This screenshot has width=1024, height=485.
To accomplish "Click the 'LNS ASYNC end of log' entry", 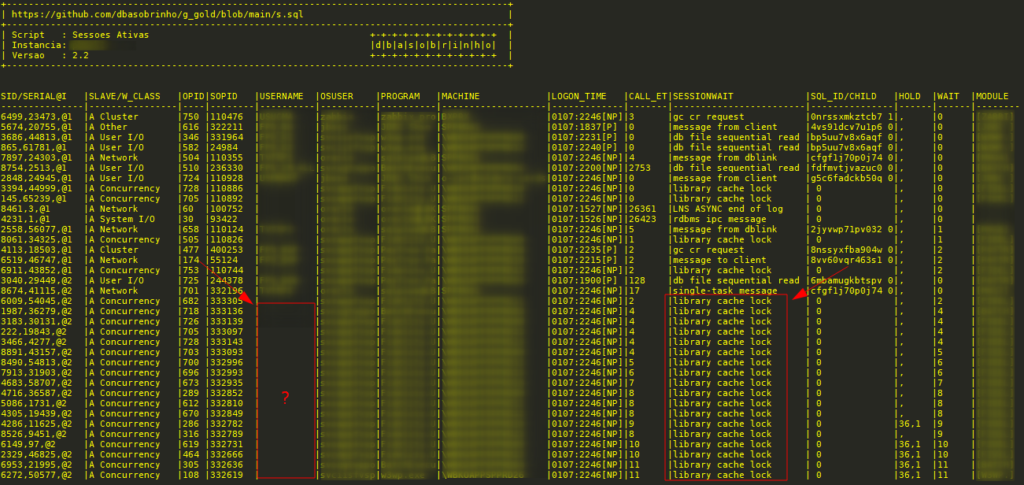I will (x=722, y=208).
